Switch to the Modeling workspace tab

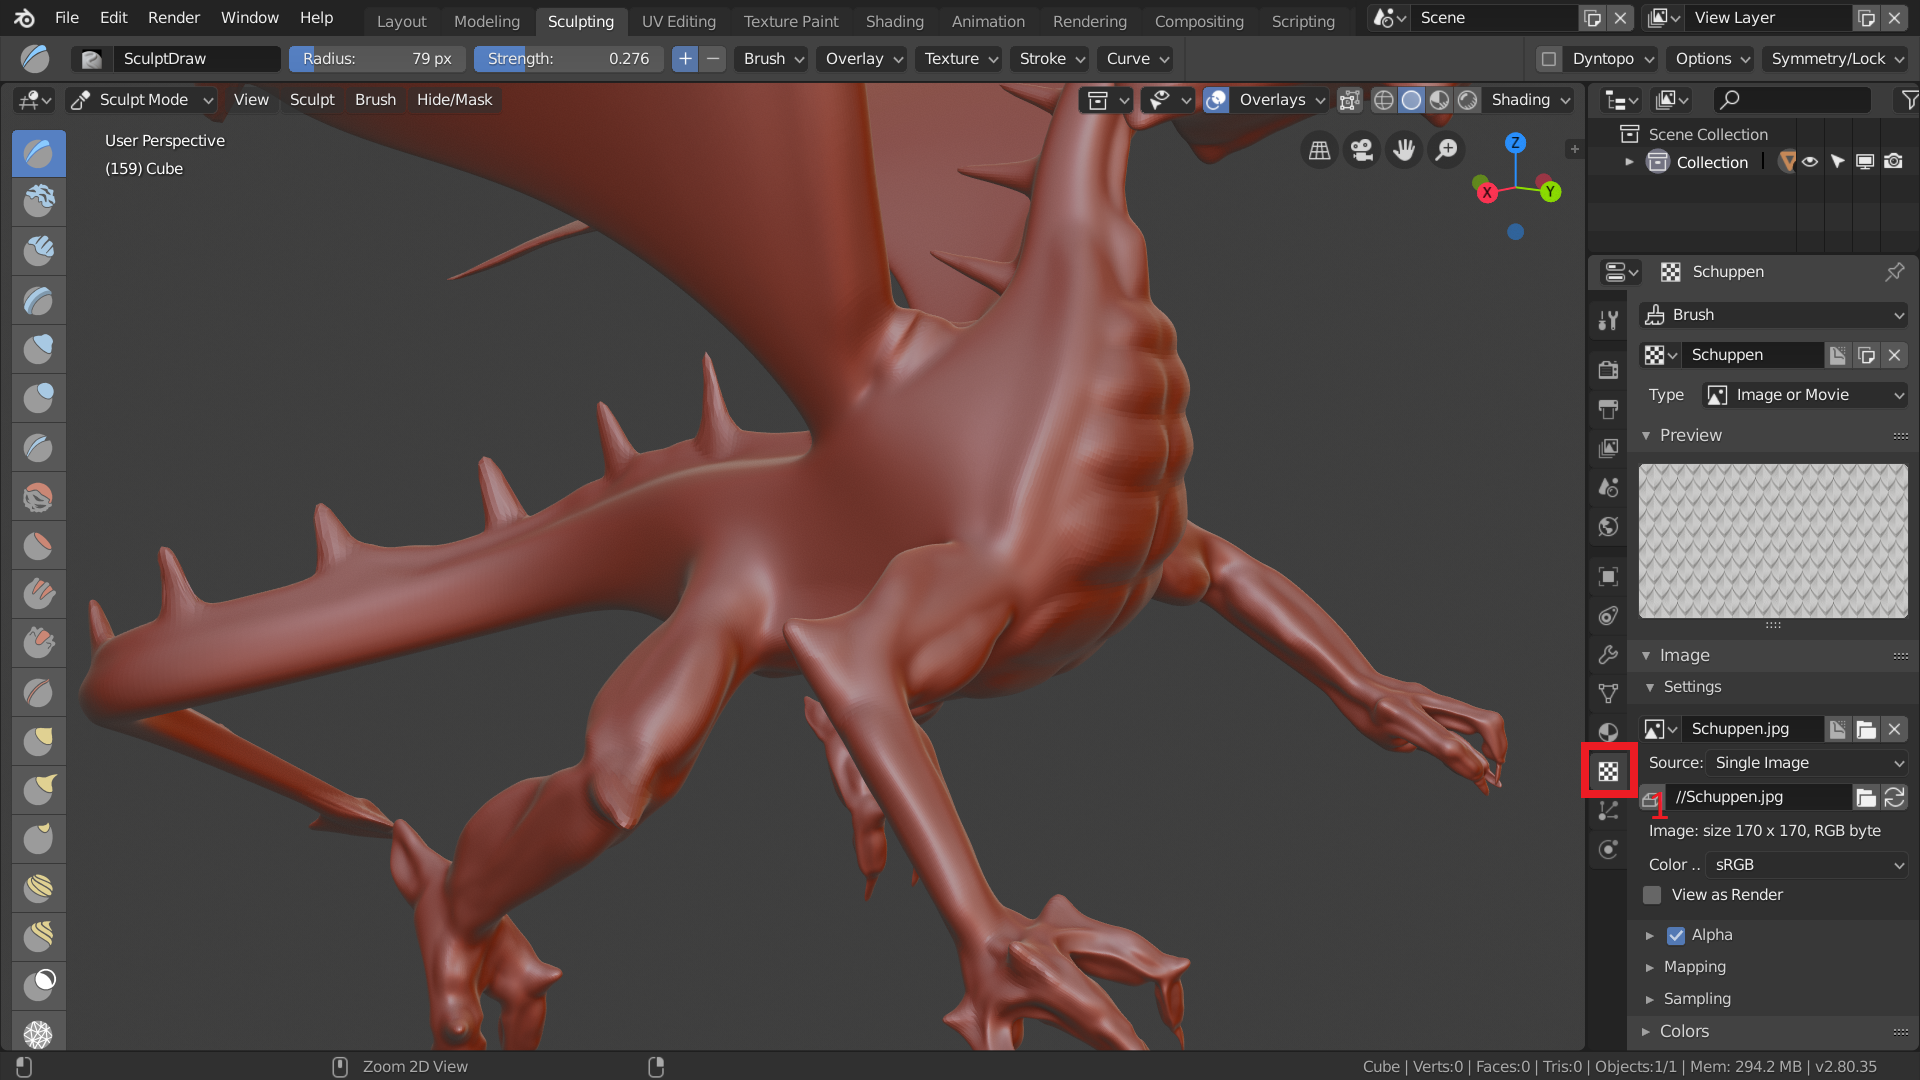tap(487, 21)
